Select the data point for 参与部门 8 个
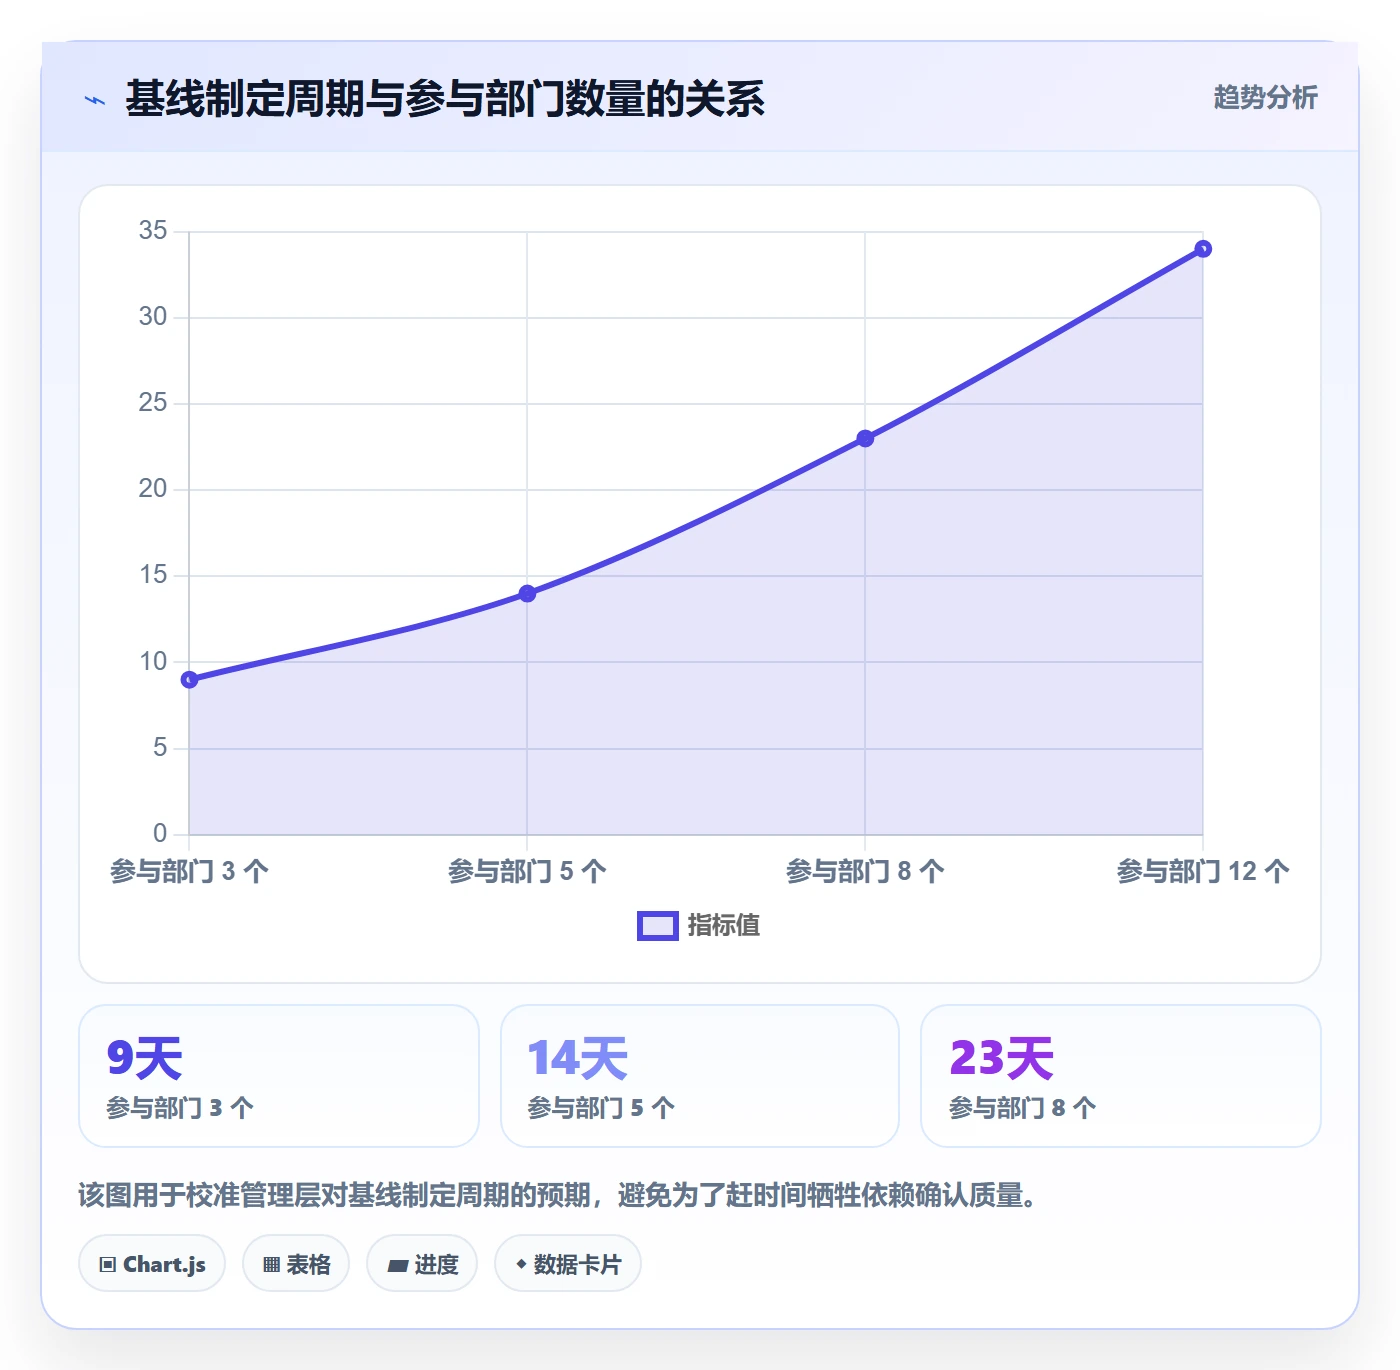Viewport: 1400px width, 1370px height. tap(865, 439)
